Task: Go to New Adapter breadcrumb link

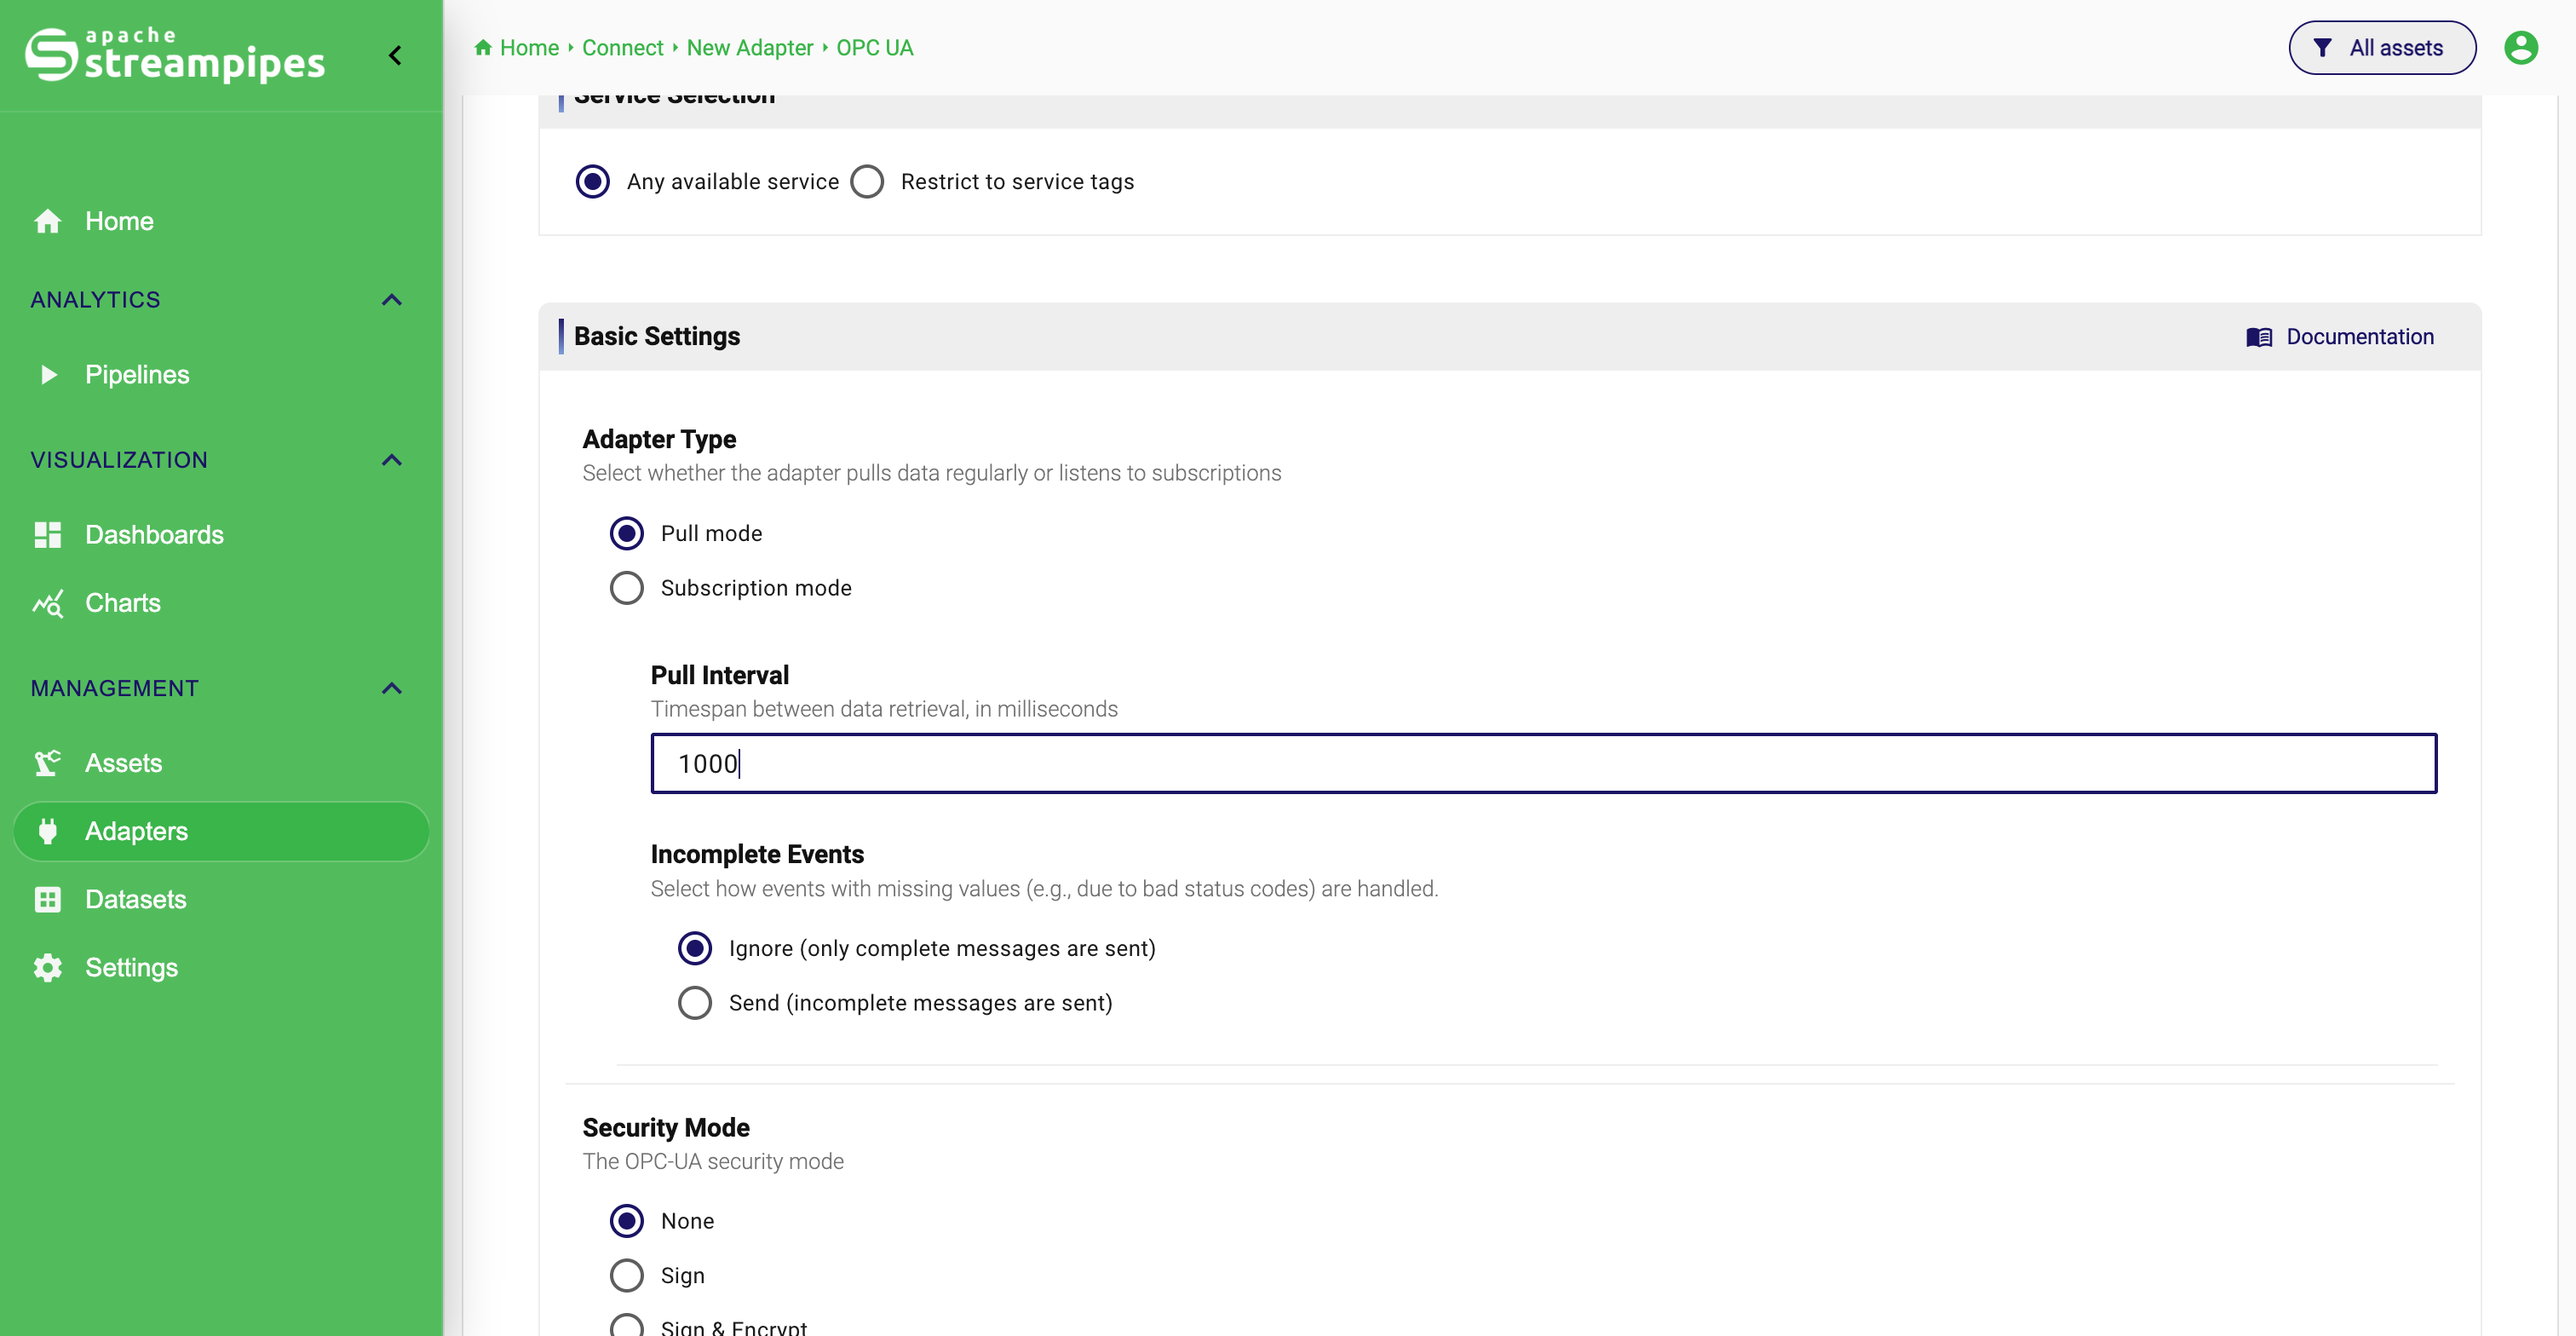Action: tap(749, 48)
